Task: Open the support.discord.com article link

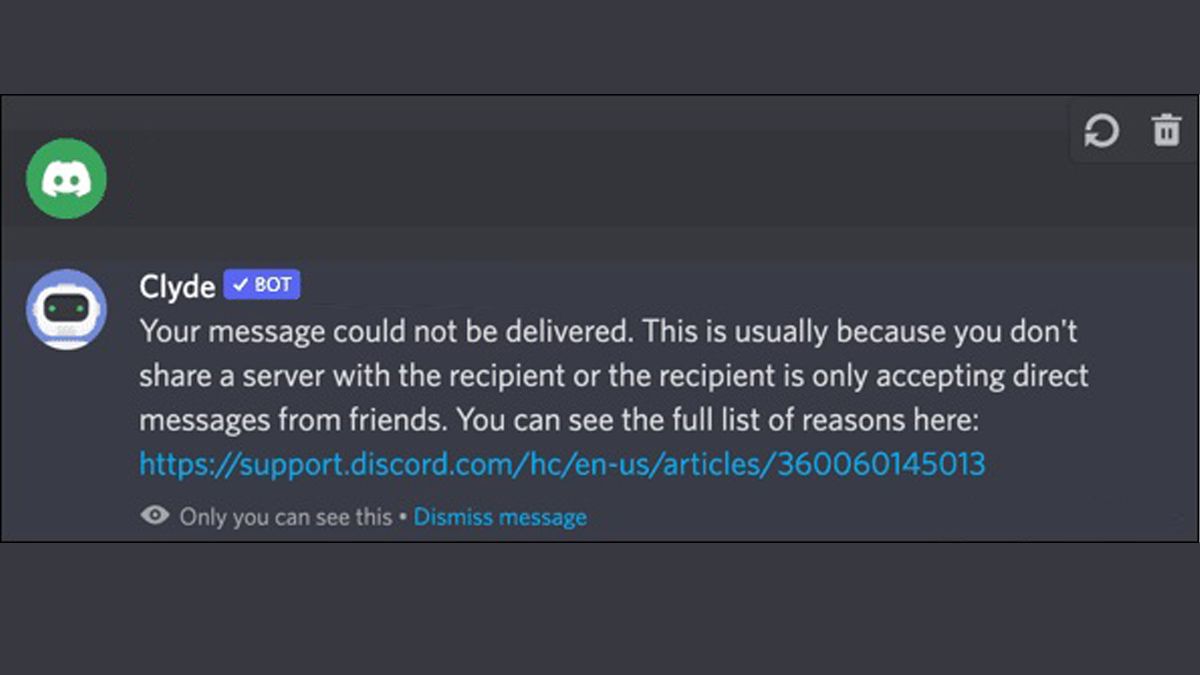Action: pyautogui.click(x=560, y=463)
